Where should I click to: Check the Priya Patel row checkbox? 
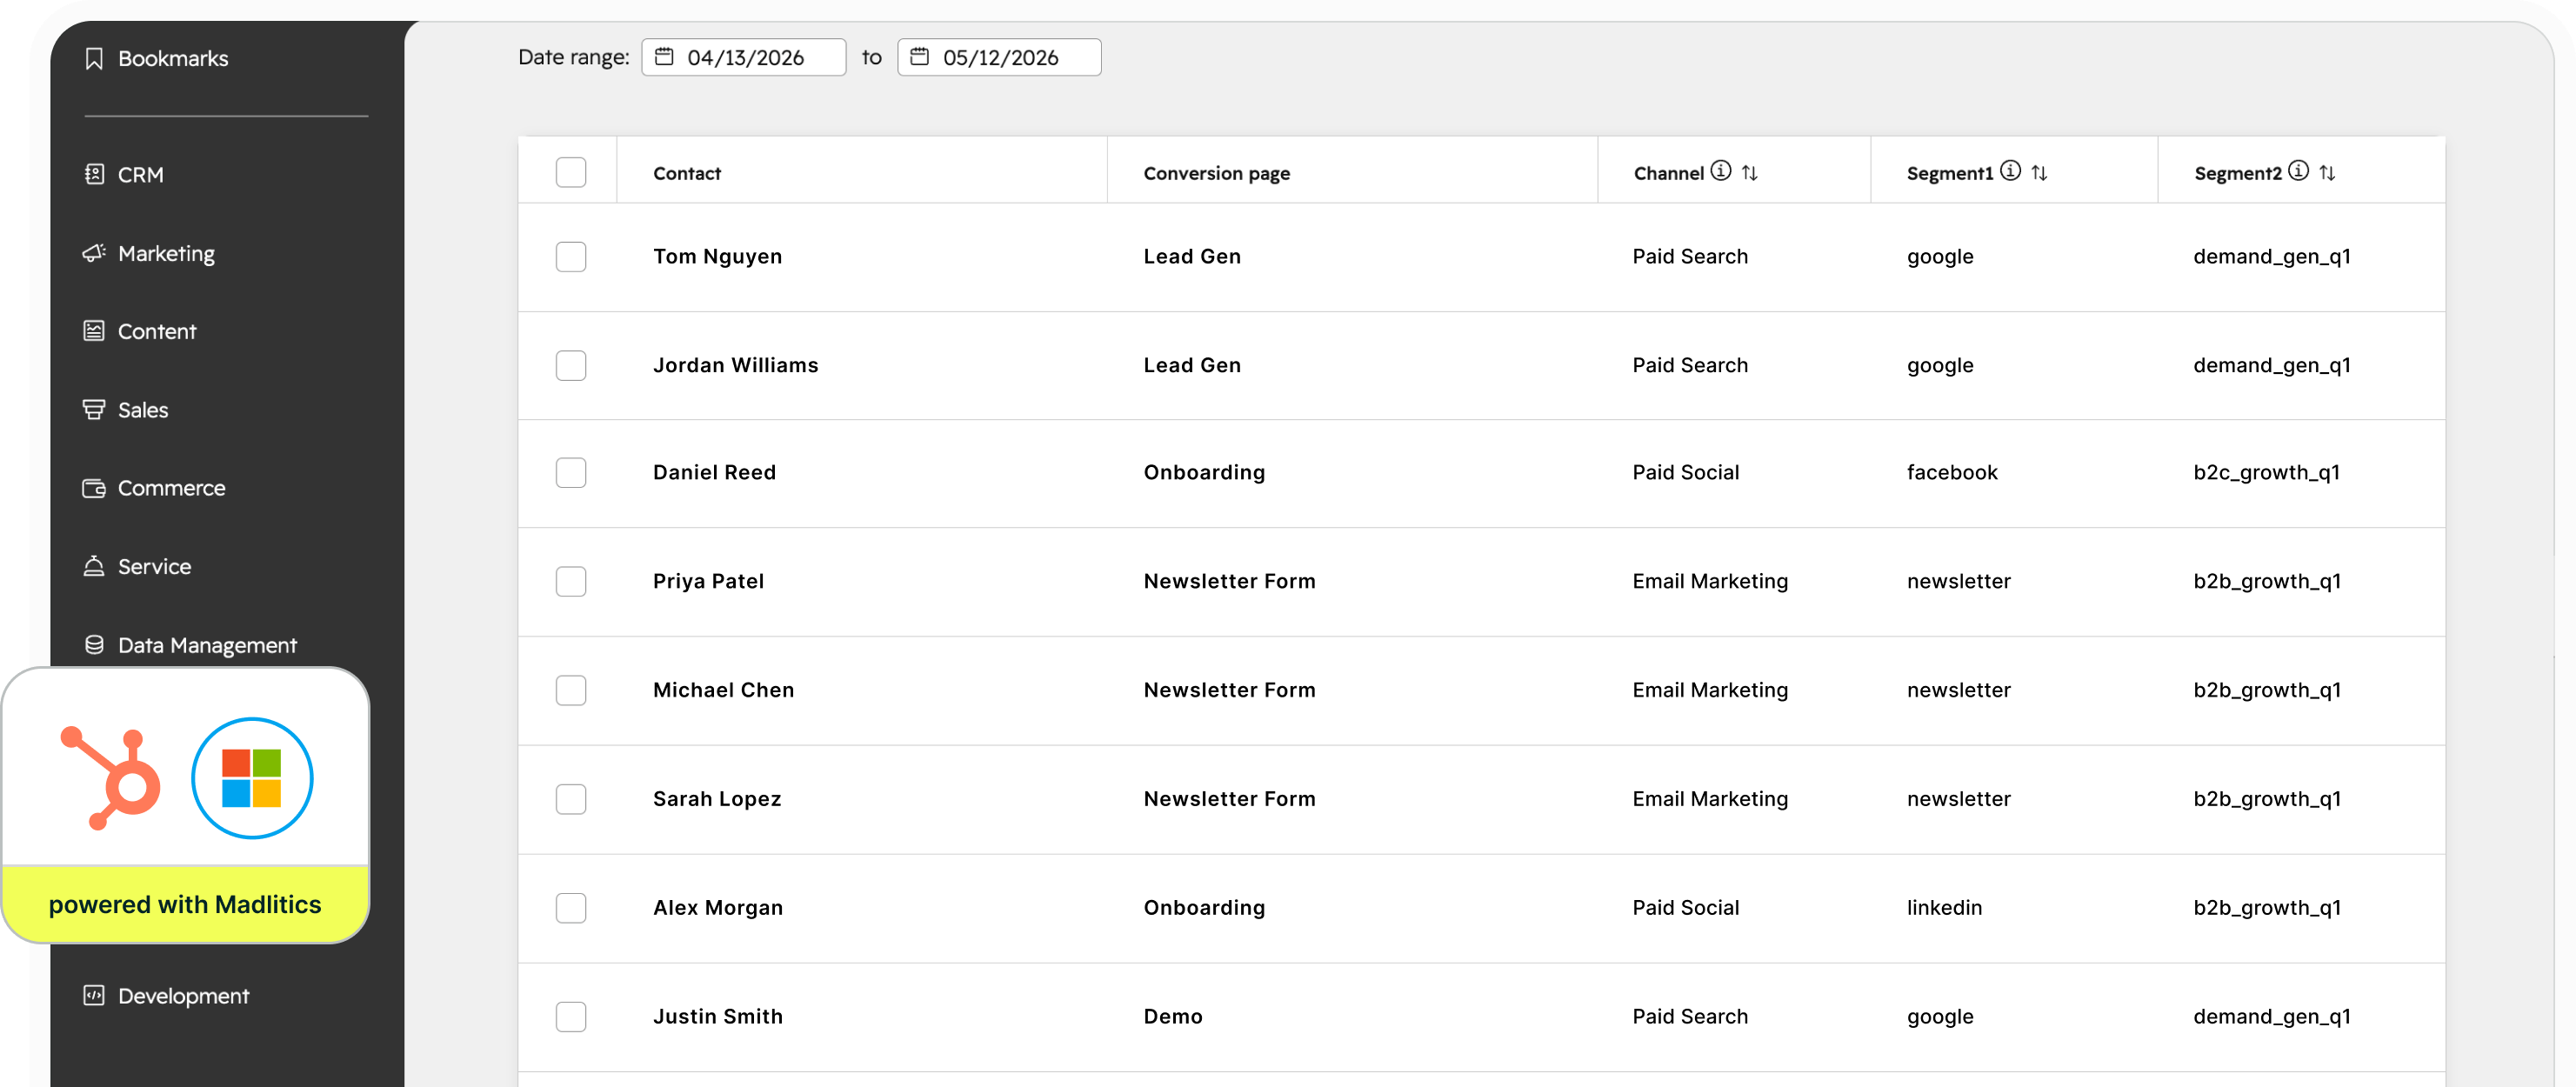(x=571, y=581)
